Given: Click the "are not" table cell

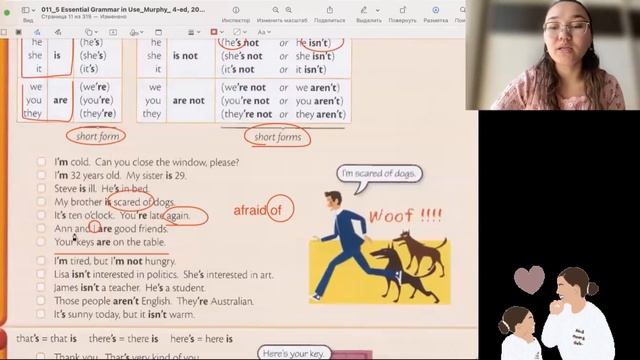Looking at the screenshot, I should click(188, 100).
